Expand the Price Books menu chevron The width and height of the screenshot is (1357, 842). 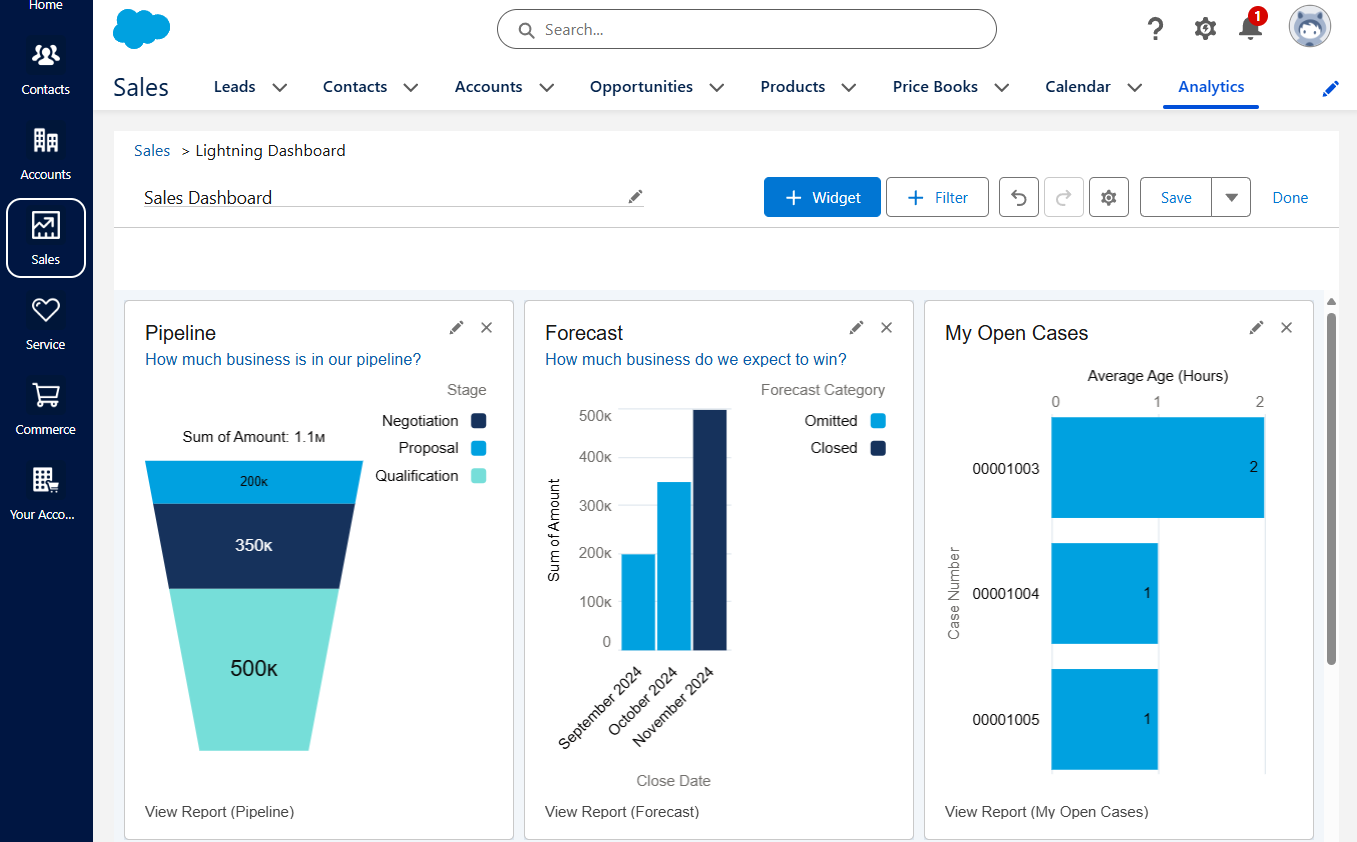point(1002,87)
